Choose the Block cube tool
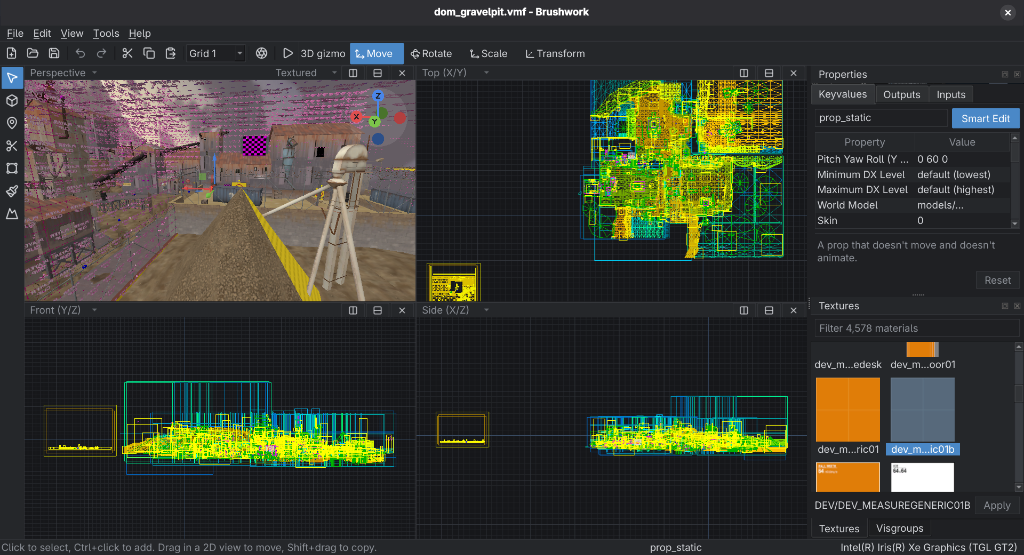Viewport: 1024px width, 555px height. point(12,101)
